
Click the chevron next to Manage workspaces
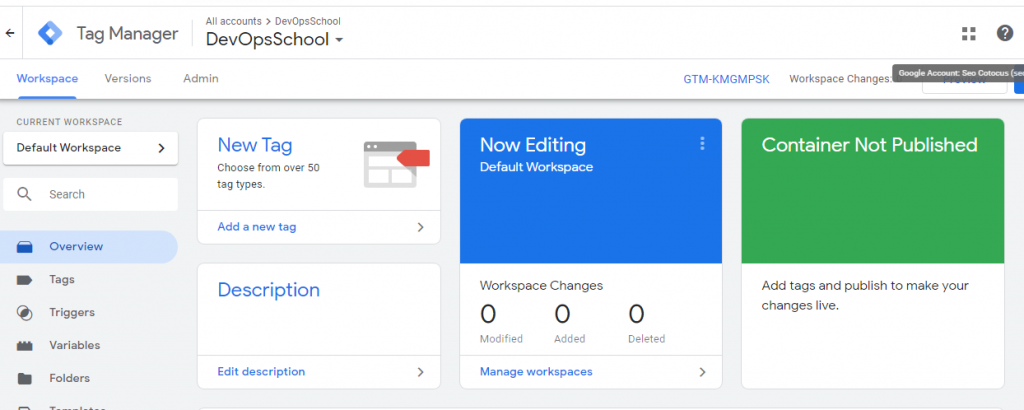point(702,372)
